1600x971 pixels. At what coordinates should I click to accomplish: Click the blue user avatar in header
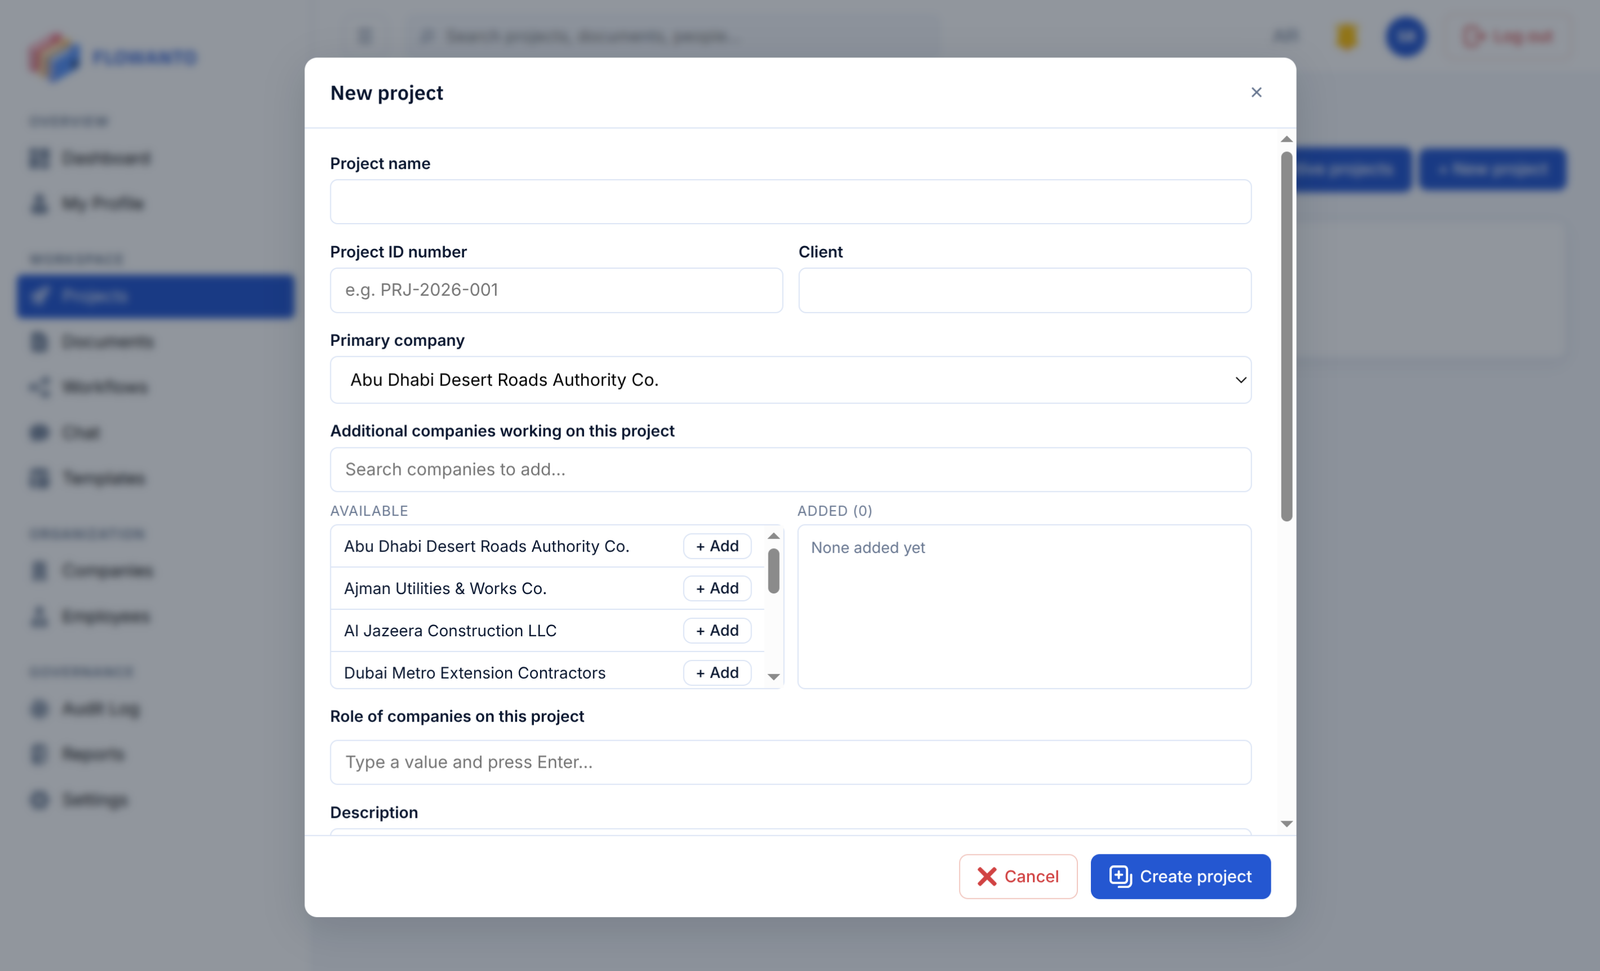pyautogui.click(x=1406, y=37)
